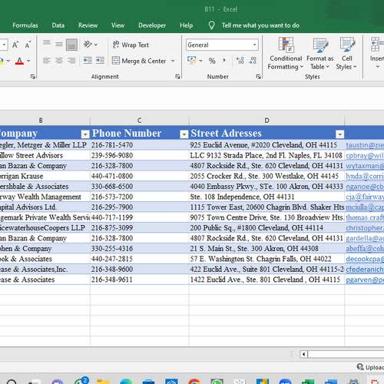Image resolution: width=384 pixels, height=384 pixels.
Task: Open the font color dropdown arrow
Action: pos(28,61)
